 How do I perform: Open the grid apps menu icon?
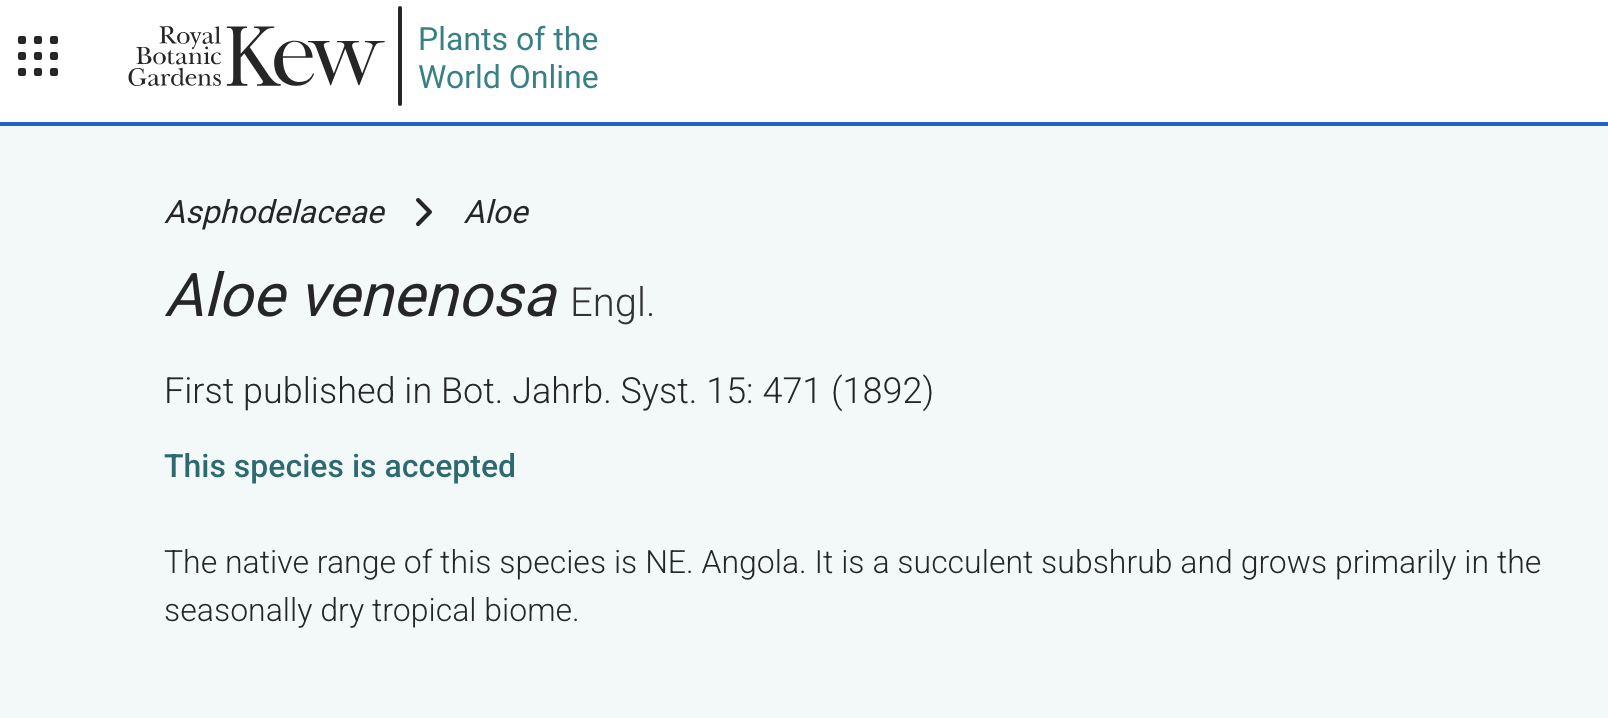(x=38, y=56)
